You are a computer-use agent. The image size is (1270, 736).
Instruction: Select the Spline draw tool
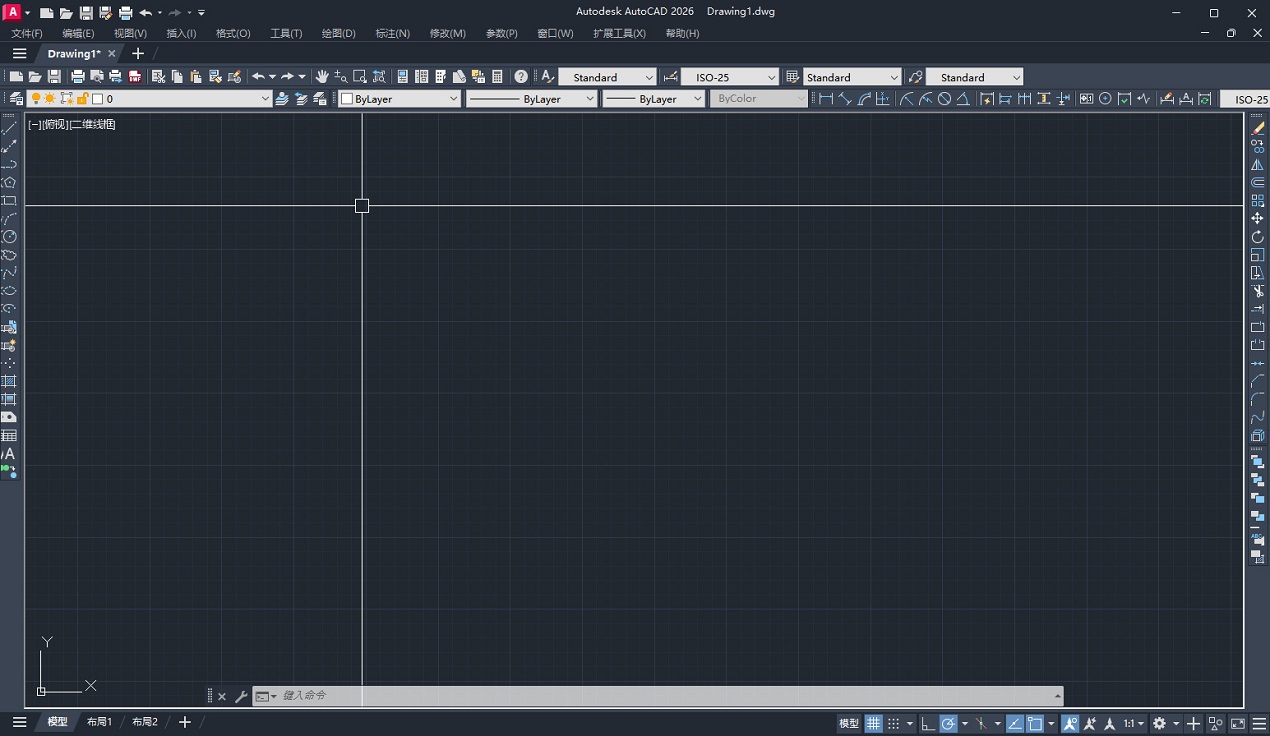[9, 273]
